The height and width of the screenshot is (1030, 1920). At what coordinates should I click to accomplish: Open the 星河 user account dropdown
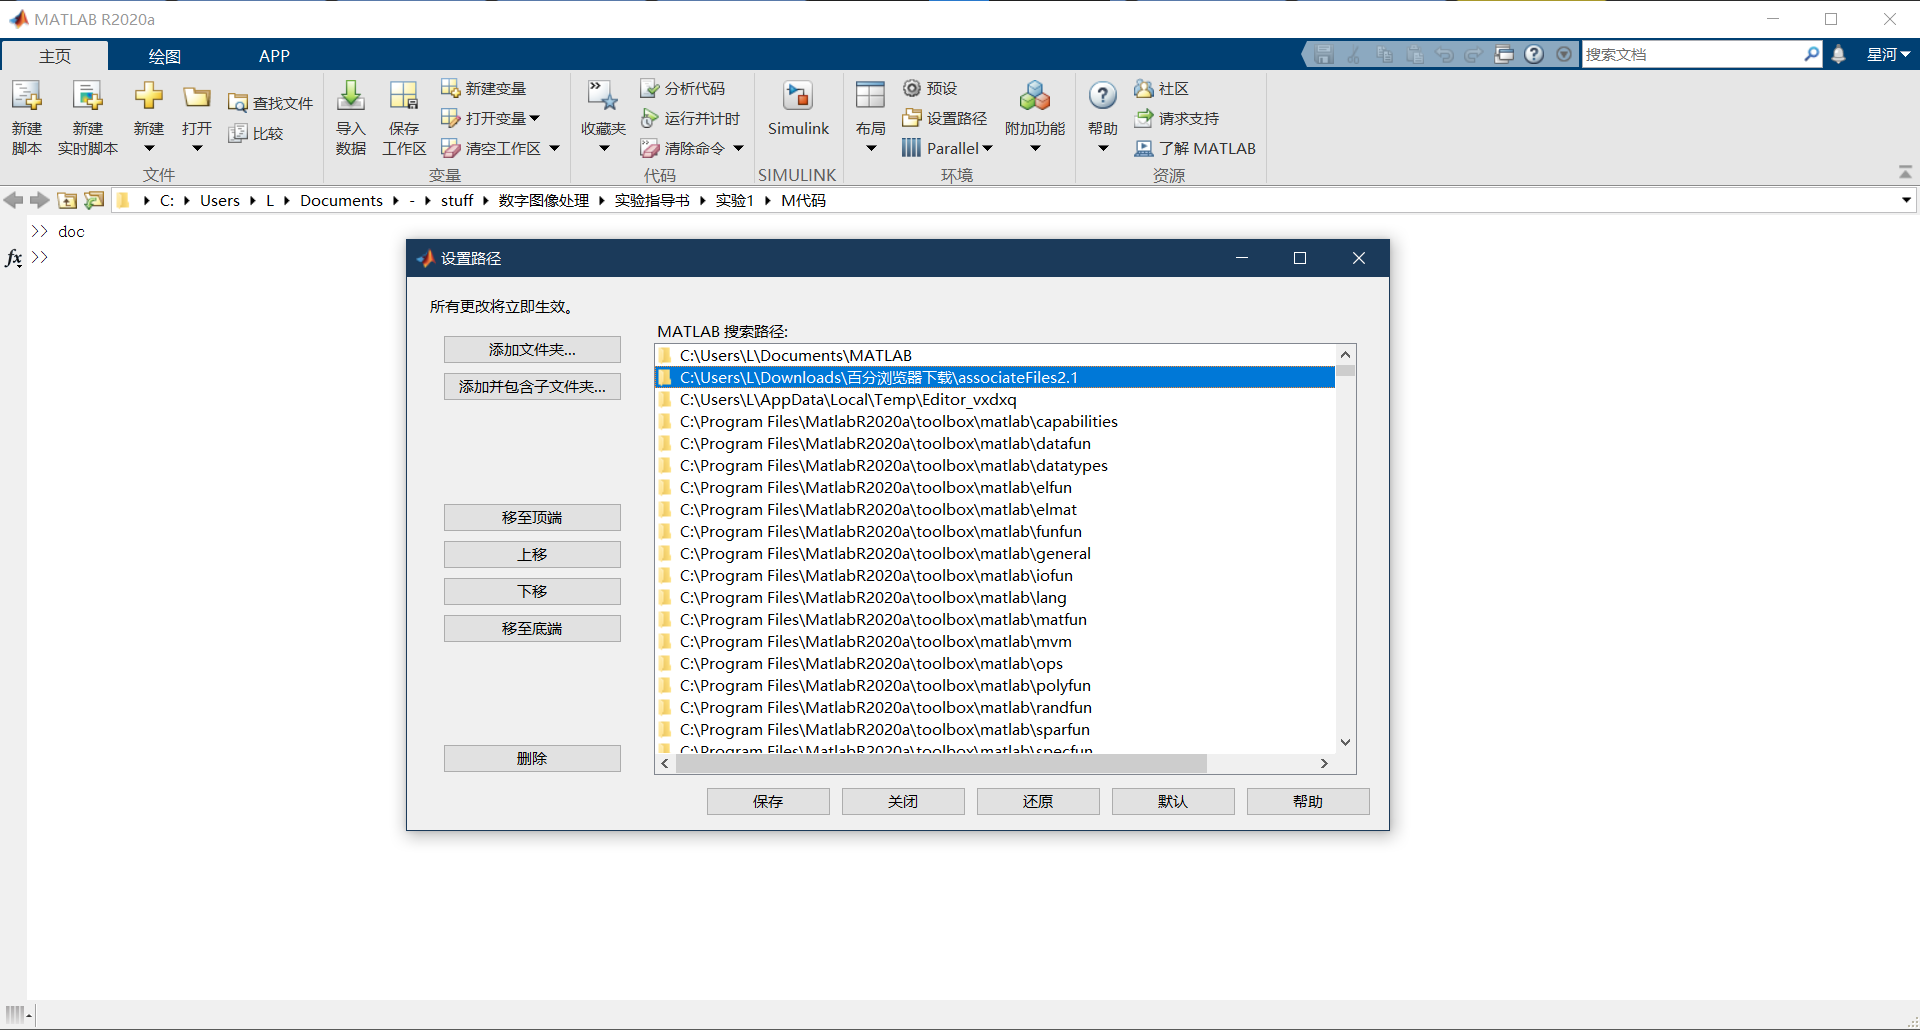click(1888, 54)
